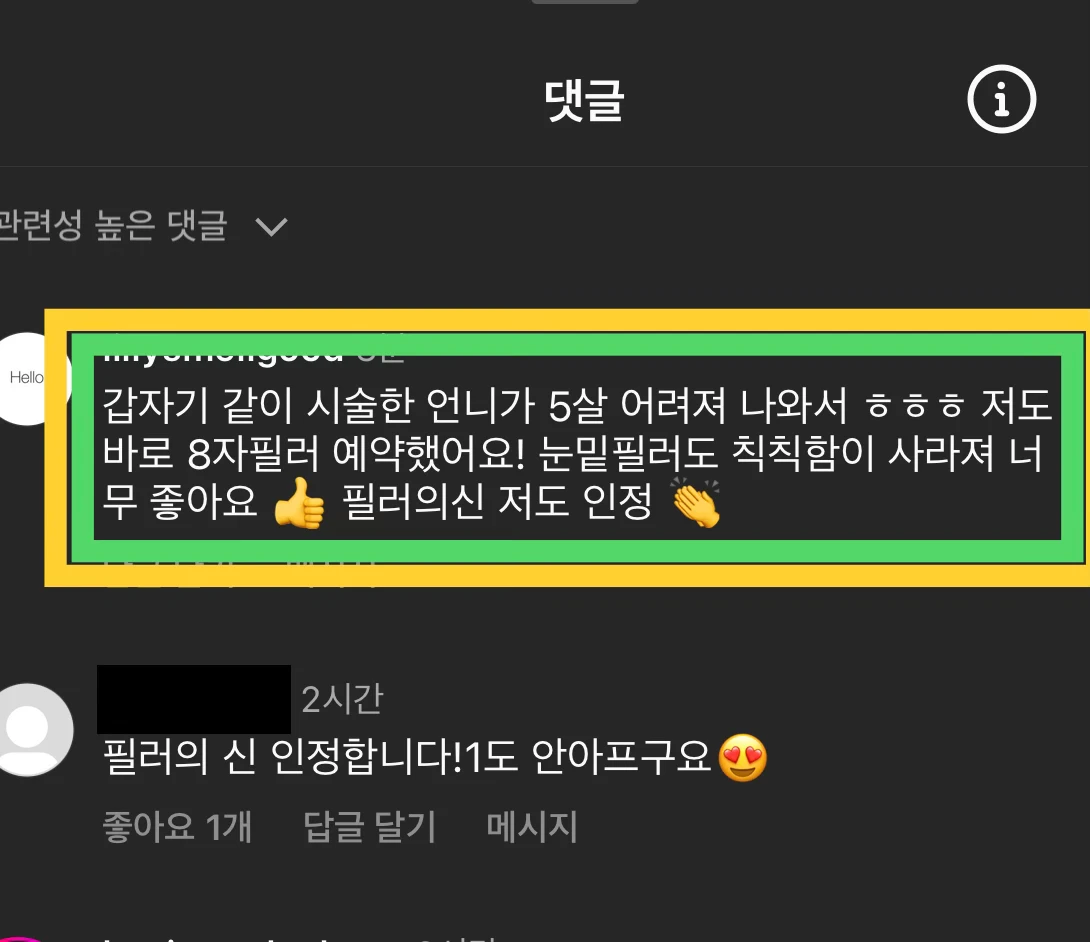The width and height of the screenshot is (1090, 942).
Task: Select the 필러의 신 인정합니다 comment text
Action: tap(407, 756)
